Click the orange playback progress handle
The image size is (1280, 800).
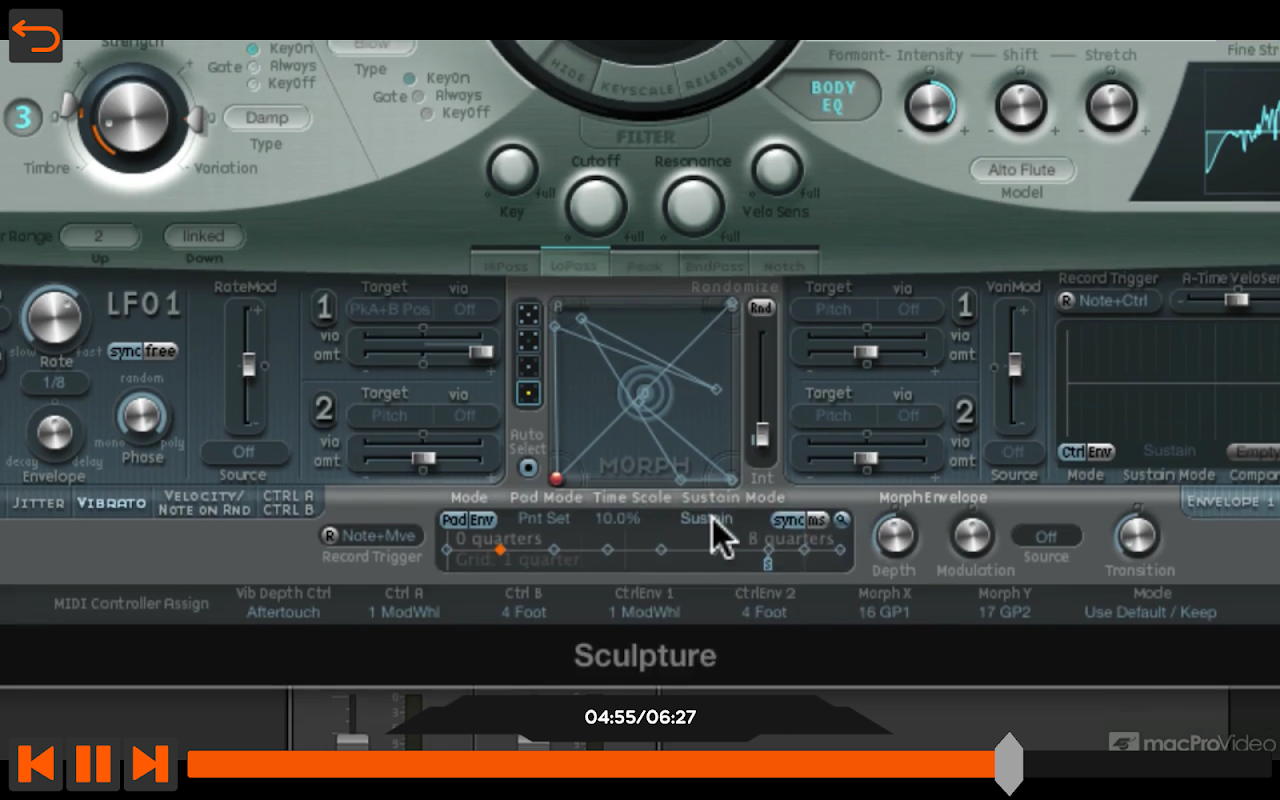(x=1009, y=765)
